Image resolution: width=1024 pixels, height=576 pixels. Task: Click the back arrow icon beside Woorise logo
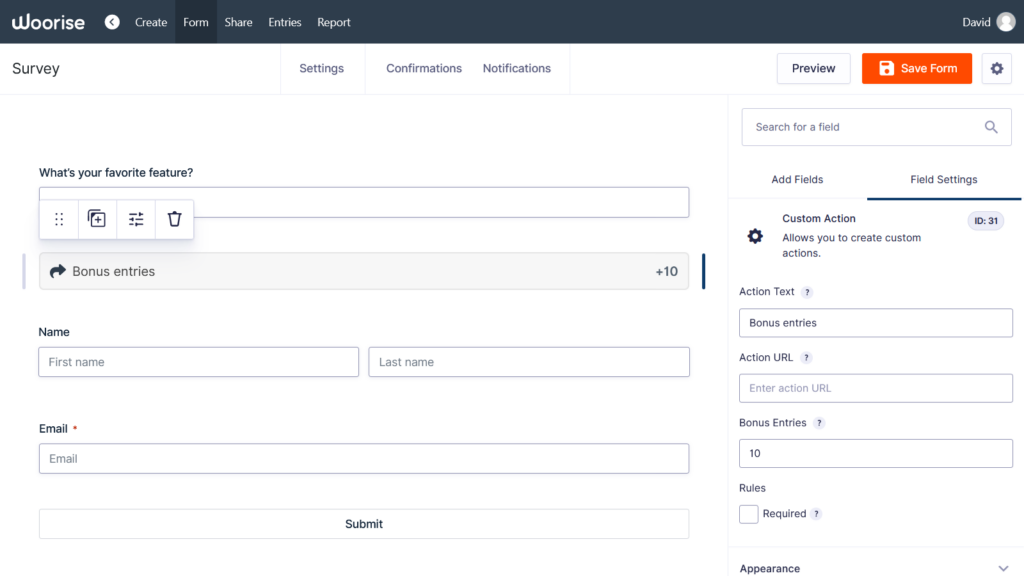(112, 22)
